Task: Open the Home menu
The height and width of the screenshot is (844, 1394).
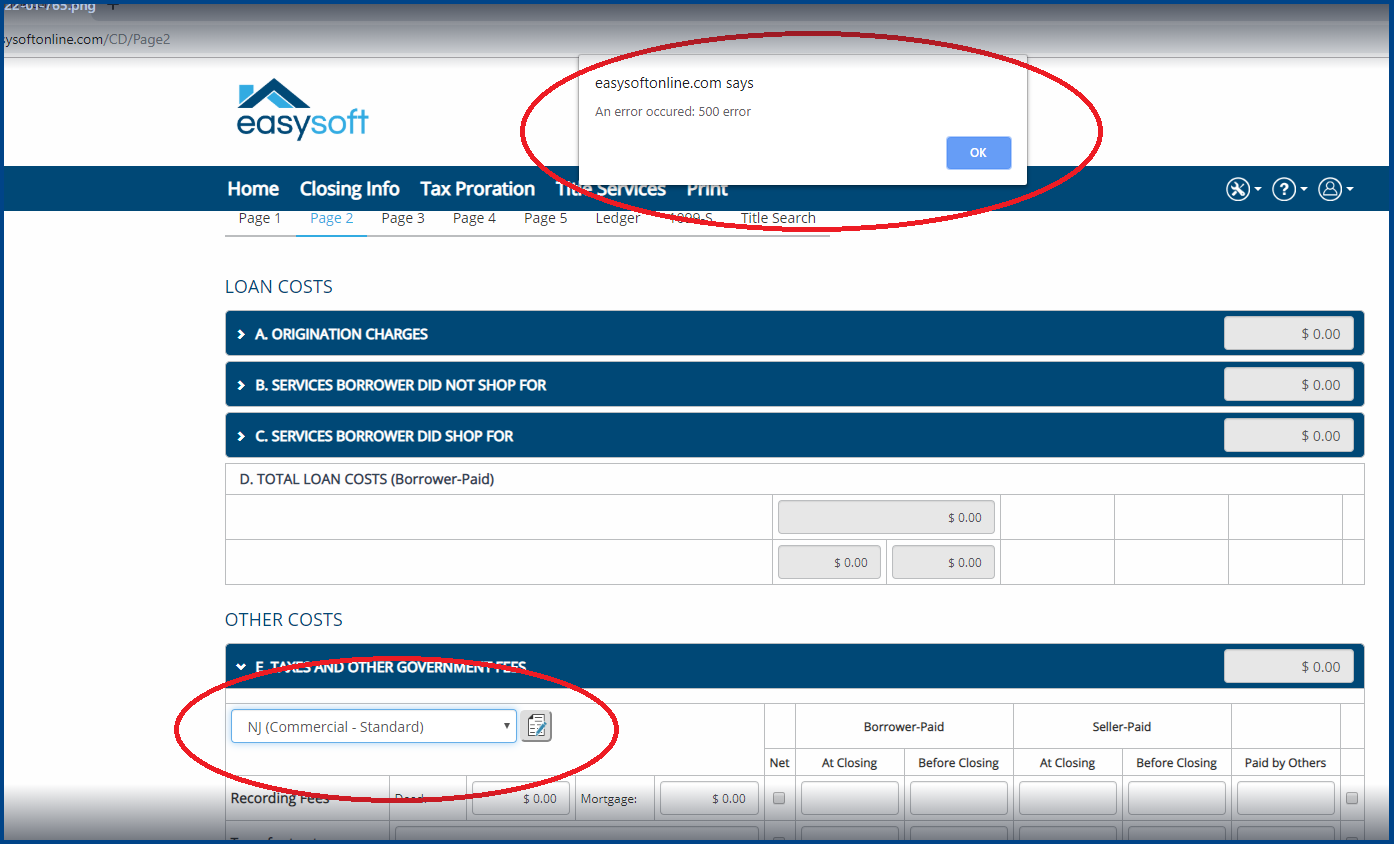Action: click(253, 189)
